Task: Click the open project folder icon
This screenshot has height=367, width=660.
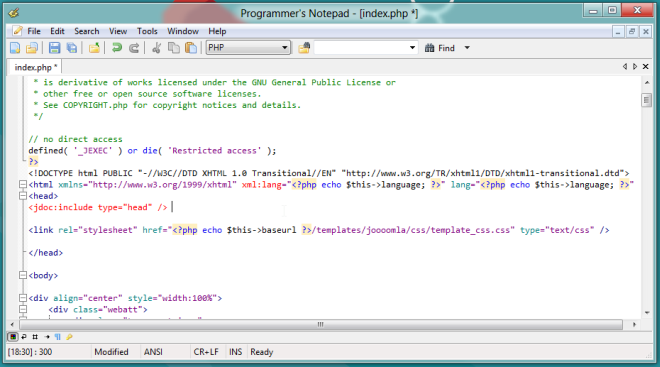Action: coord(94,48)
